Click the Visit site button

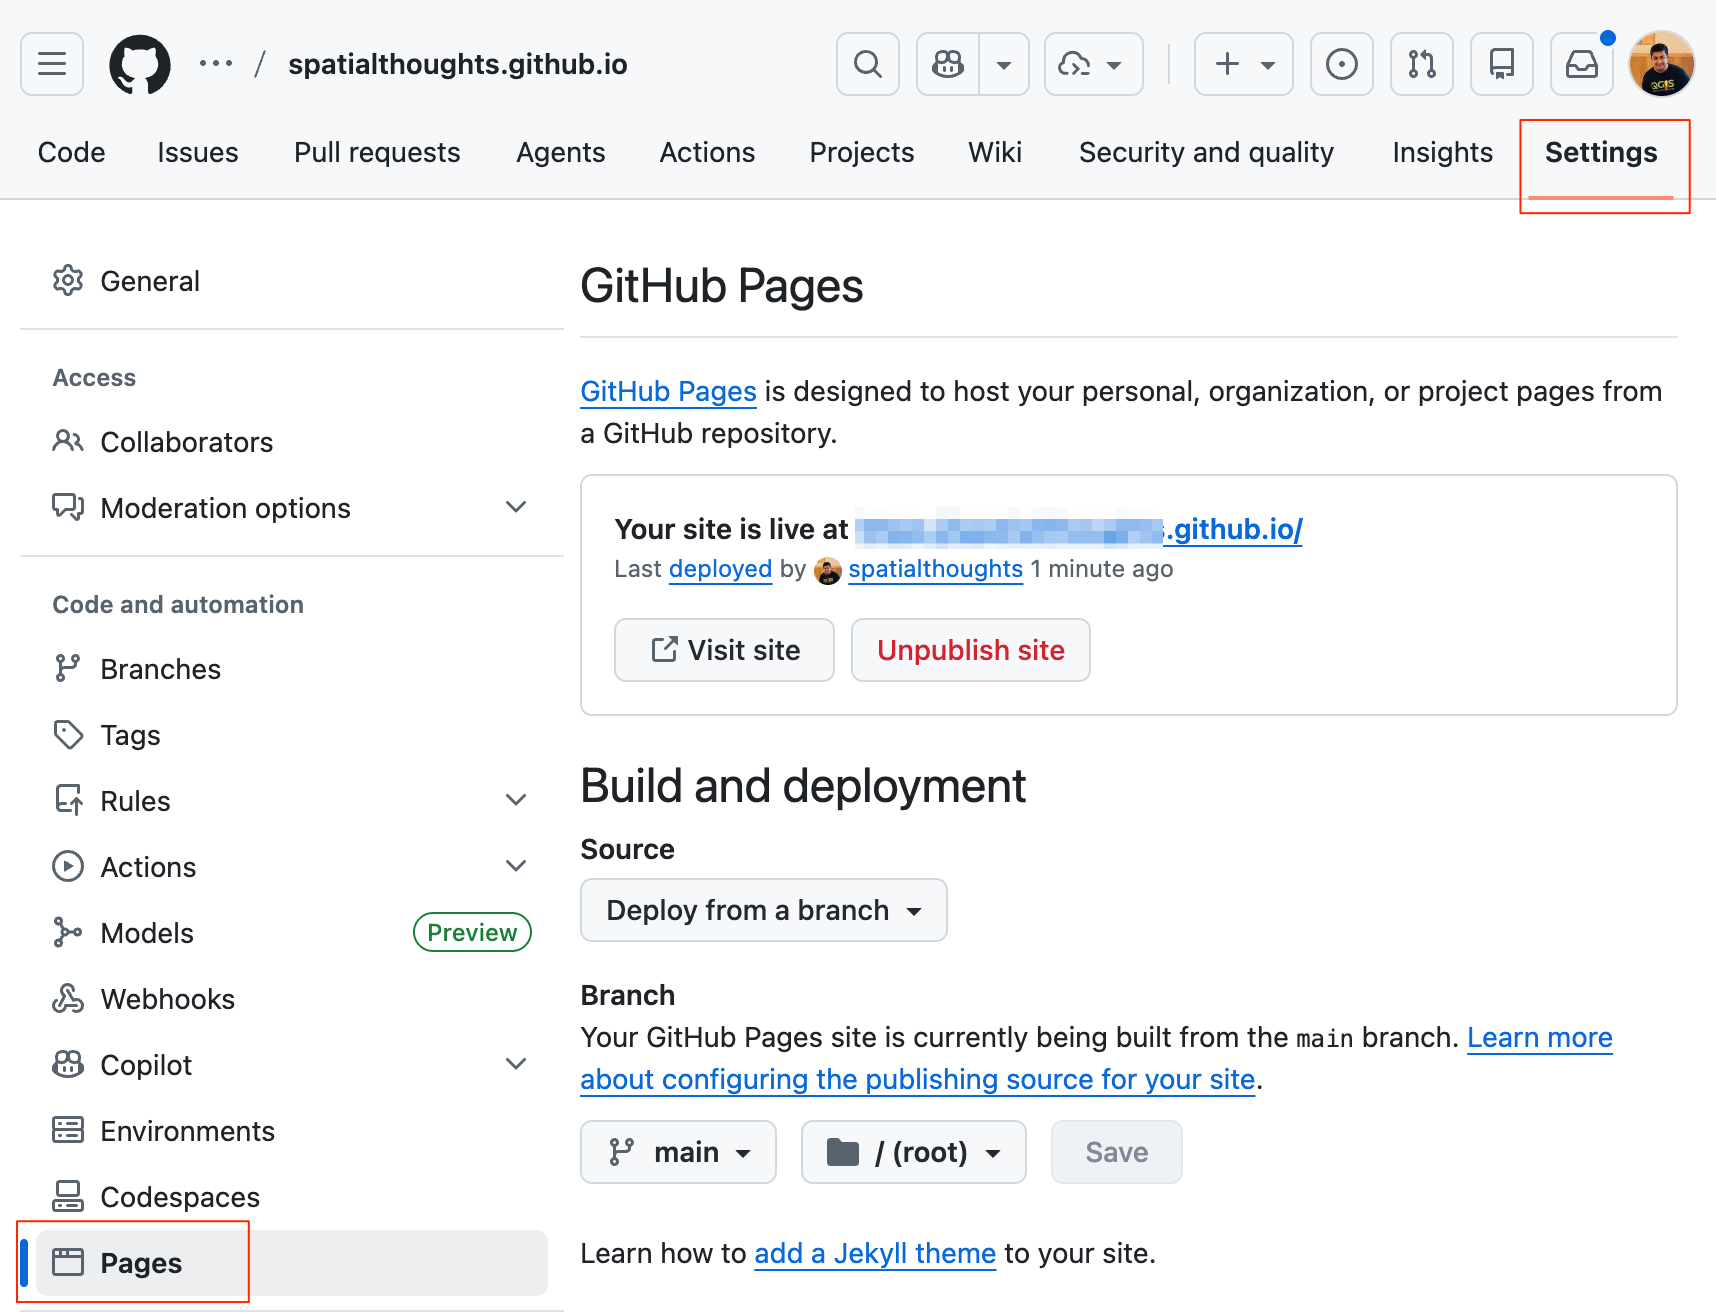click(724, 650)
